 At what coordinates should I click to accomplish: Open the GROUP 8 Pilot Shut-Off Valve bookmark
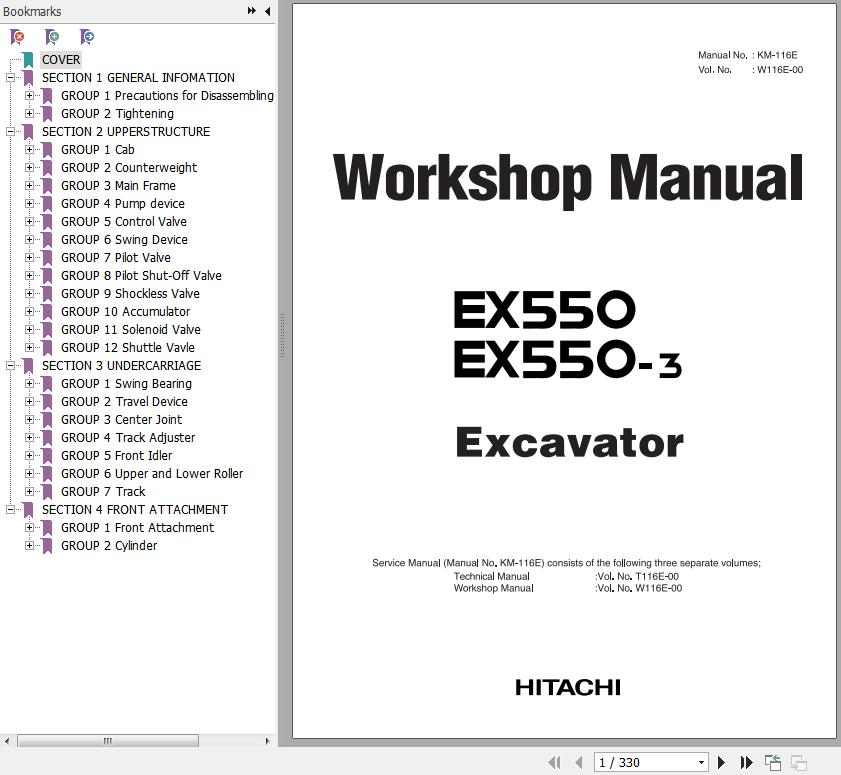[x=141, y=276]
